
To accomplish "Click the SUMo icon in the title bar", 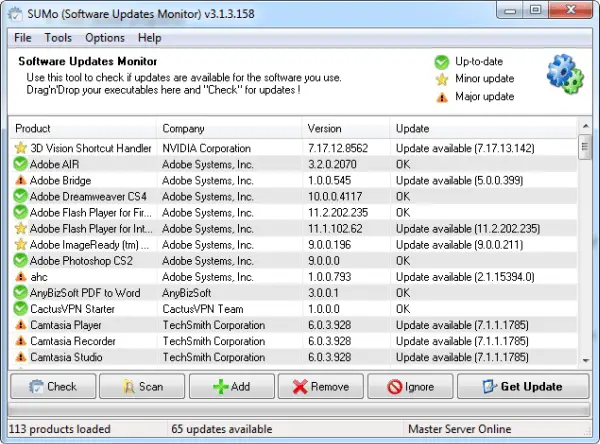I will click(15, 14).
